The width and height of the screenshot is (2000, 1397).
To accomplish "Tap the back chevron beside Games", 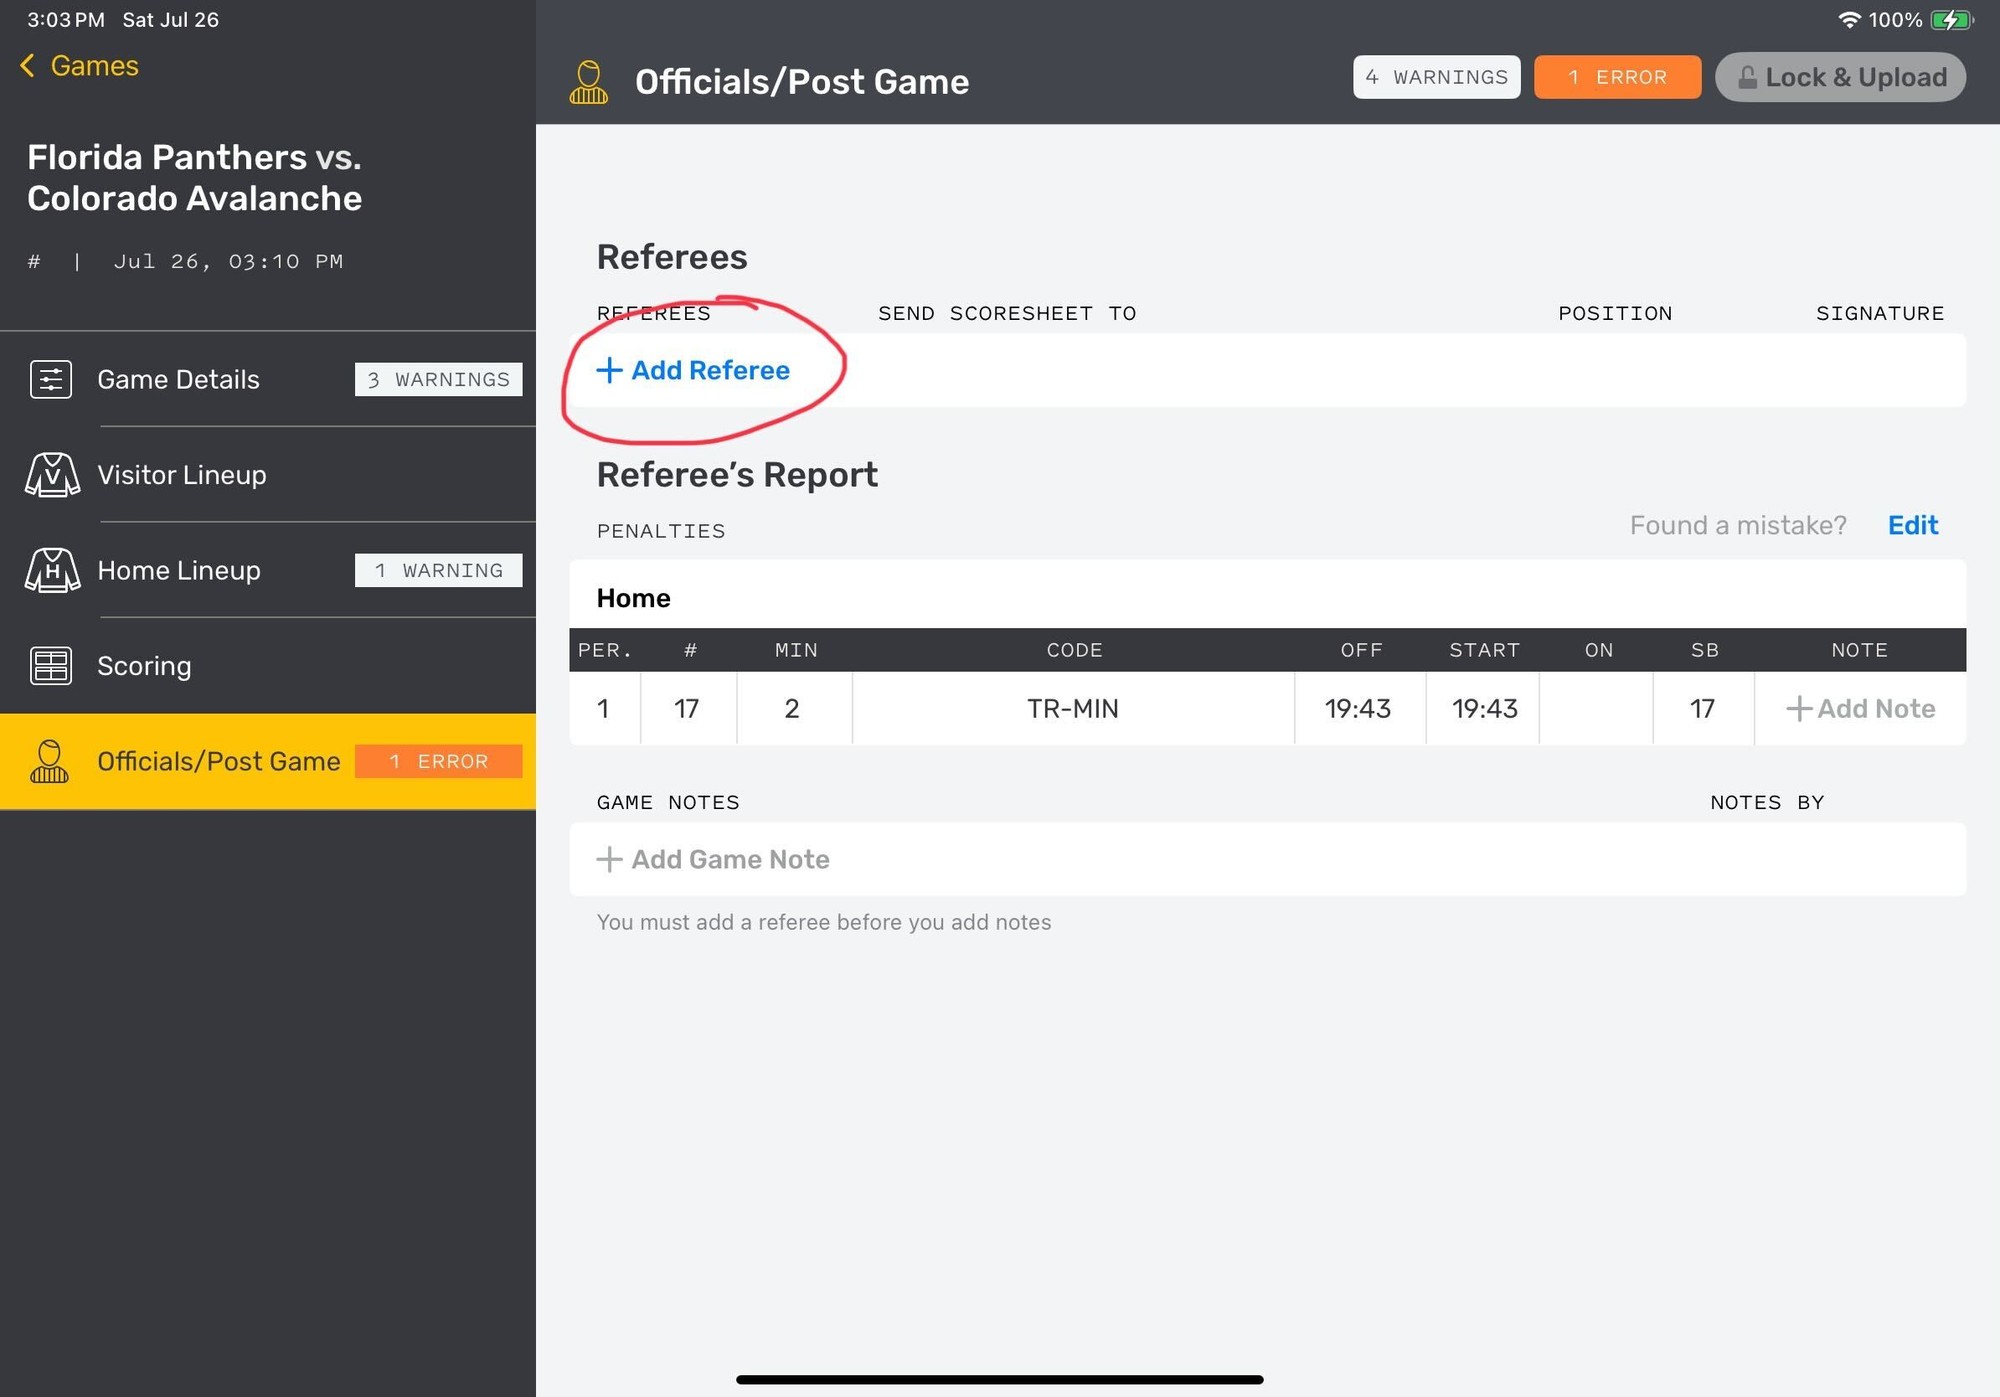I will coord(28,66).
